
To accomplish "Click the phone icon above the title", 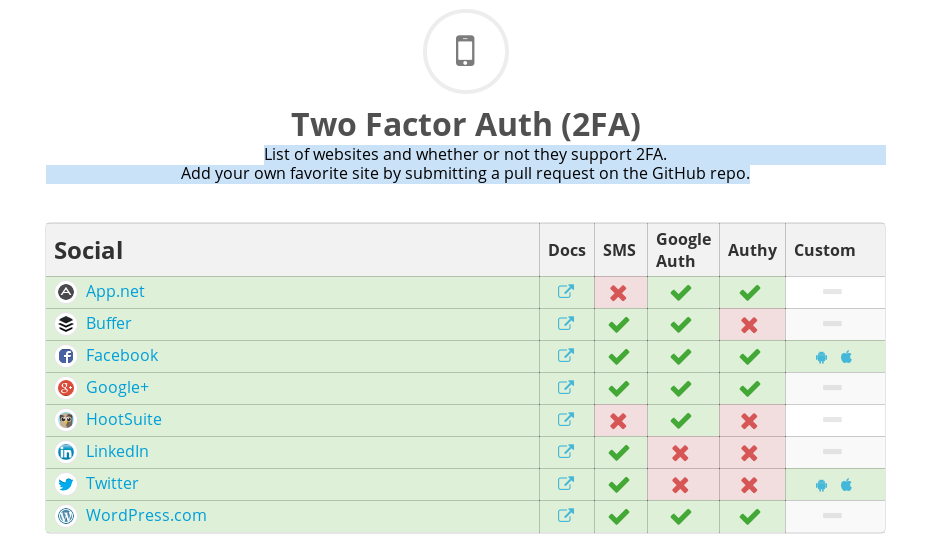I will [465, 51].
